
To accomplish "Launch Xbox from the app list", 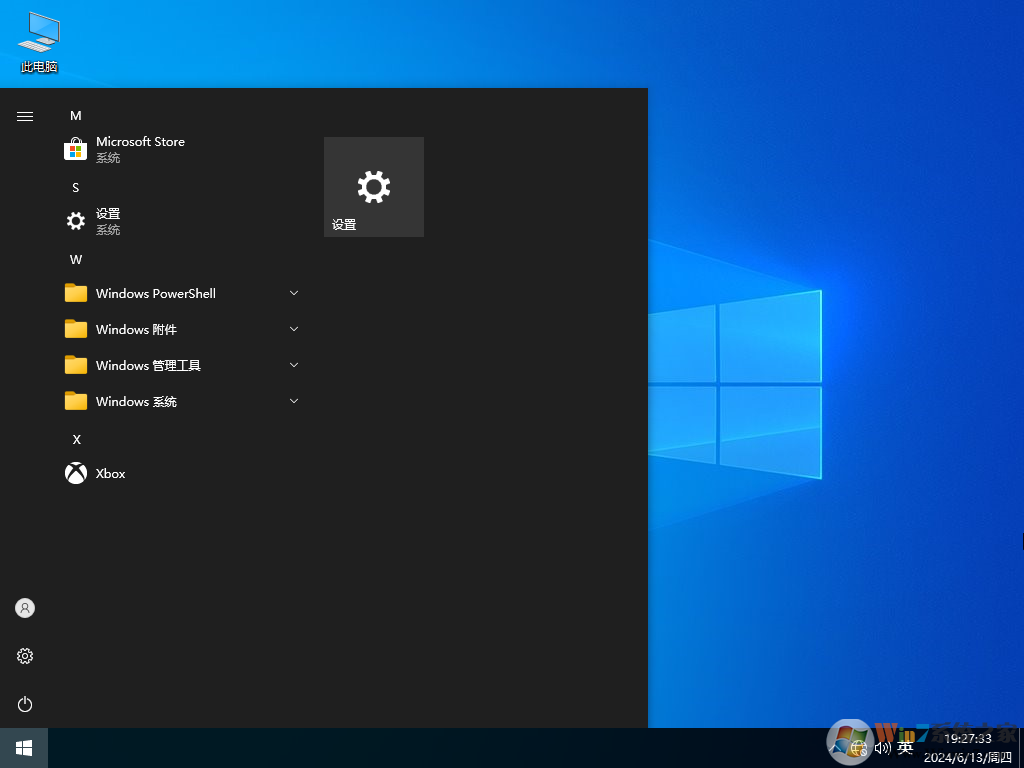I will pos(110,473).
